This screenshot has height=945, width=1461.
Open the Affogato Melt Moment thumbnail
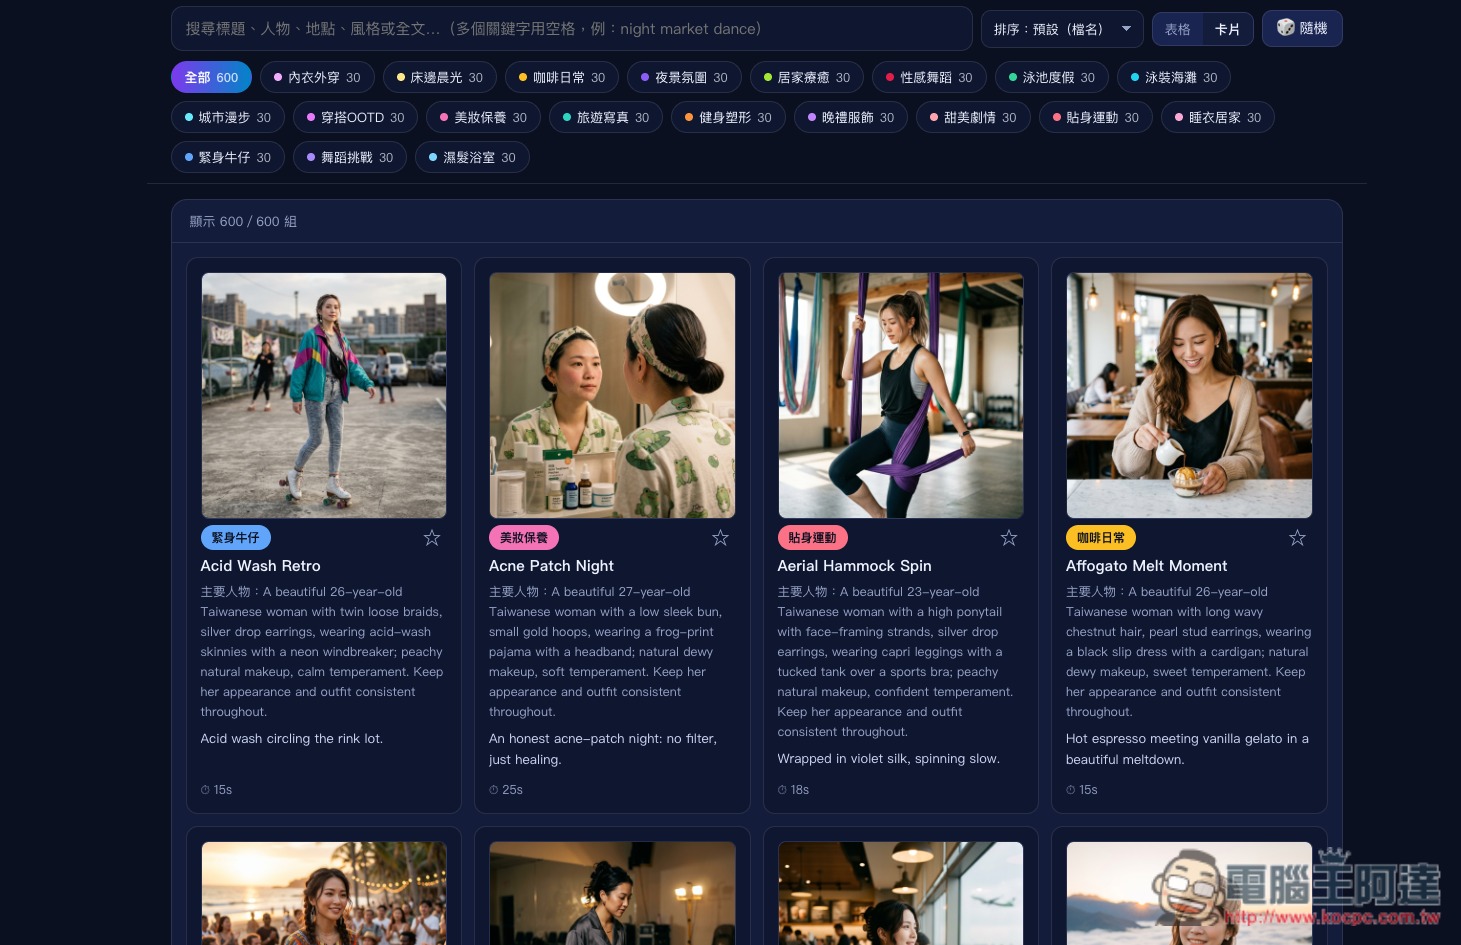point(1189,395)
